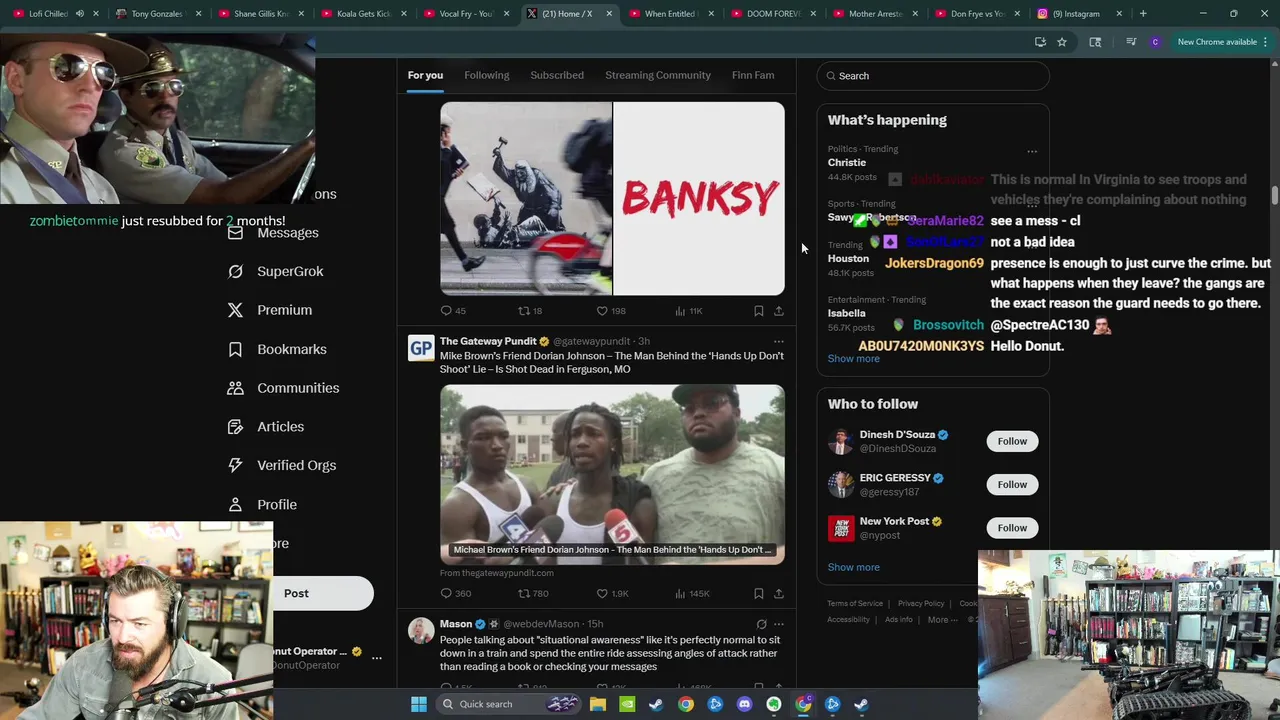Click the Premium X logo icon
Image resolution: width=1280 pixels, height=720 pixels.
coord(235,310)
